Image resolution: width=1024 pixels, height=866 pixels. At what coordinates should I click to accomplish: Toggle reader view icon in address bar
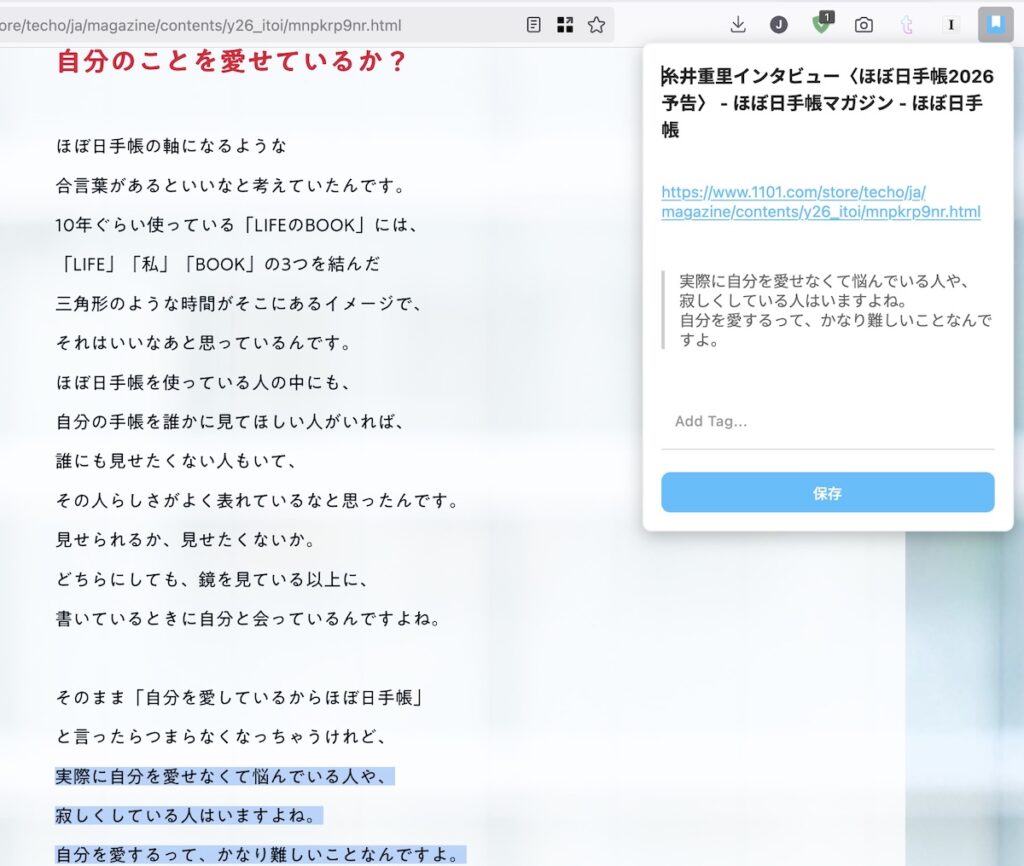pyautogui.click(x=534, y=25)
